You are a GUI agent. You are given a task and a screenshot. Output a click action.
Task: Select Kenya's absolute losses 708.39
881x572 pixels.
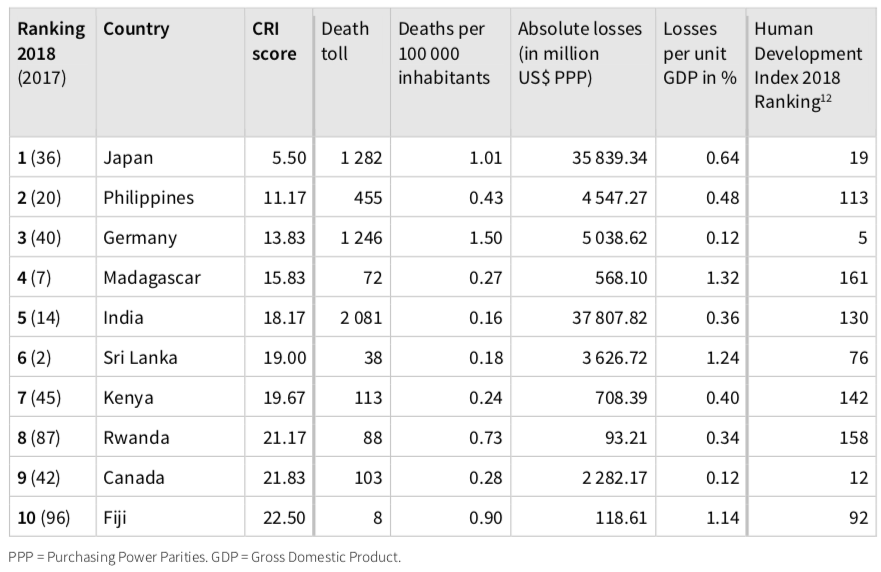click(x=617, y=397)
